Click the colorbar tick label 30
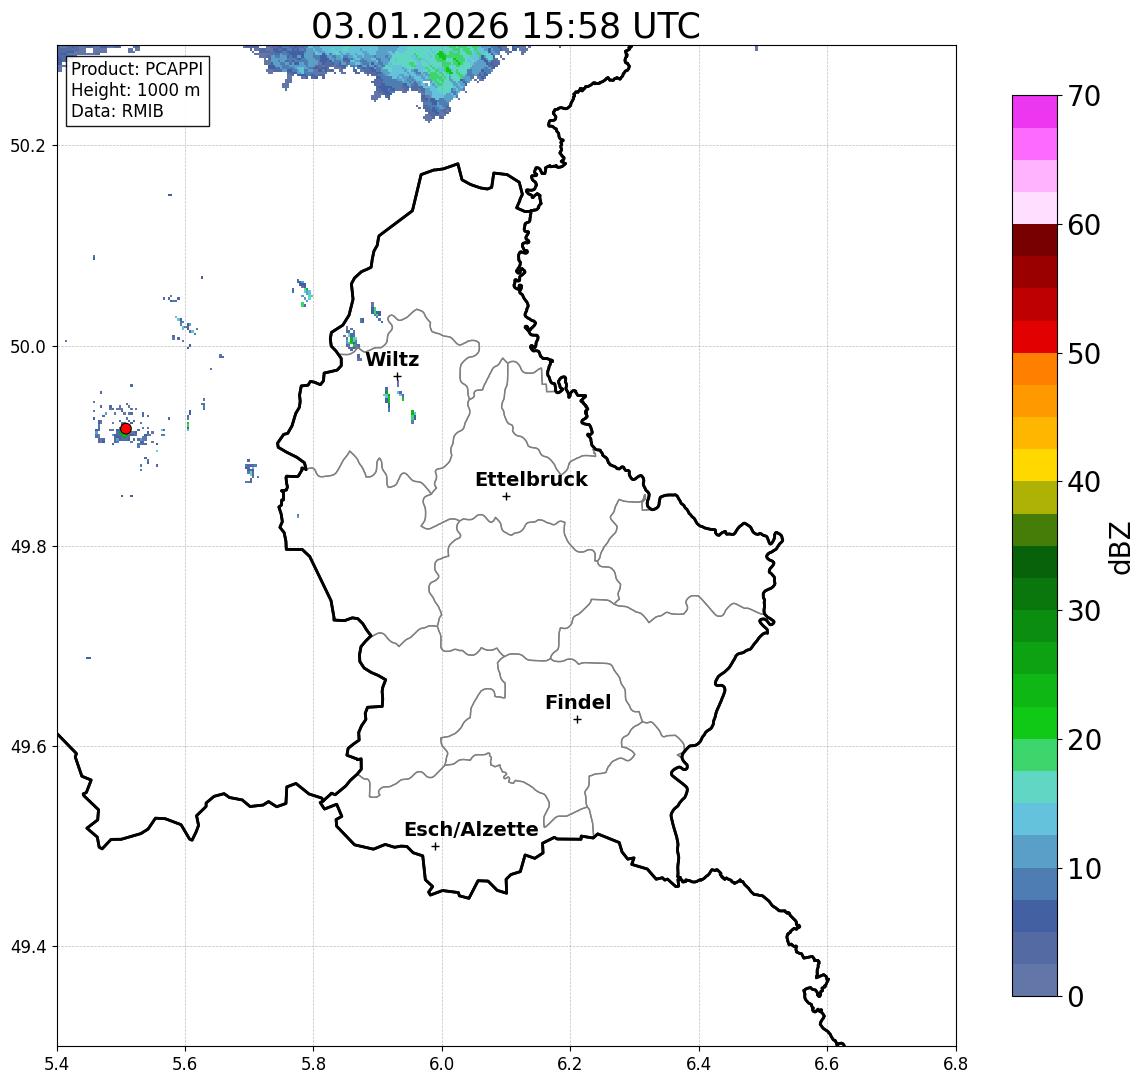 (x=1084, y=611)
